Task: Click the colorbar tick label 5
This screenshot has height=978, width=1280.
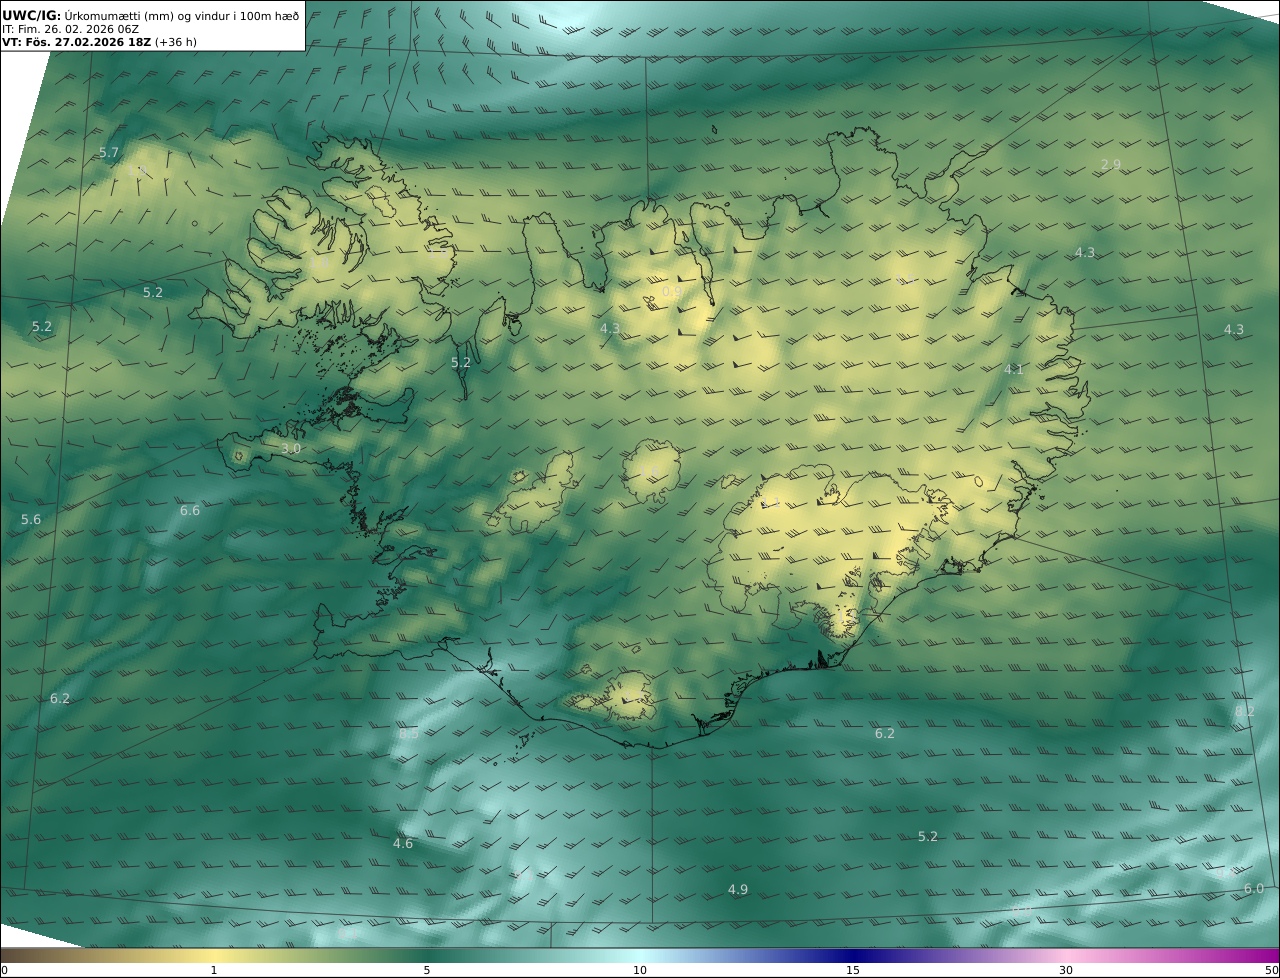Action: tap(427, 970)
